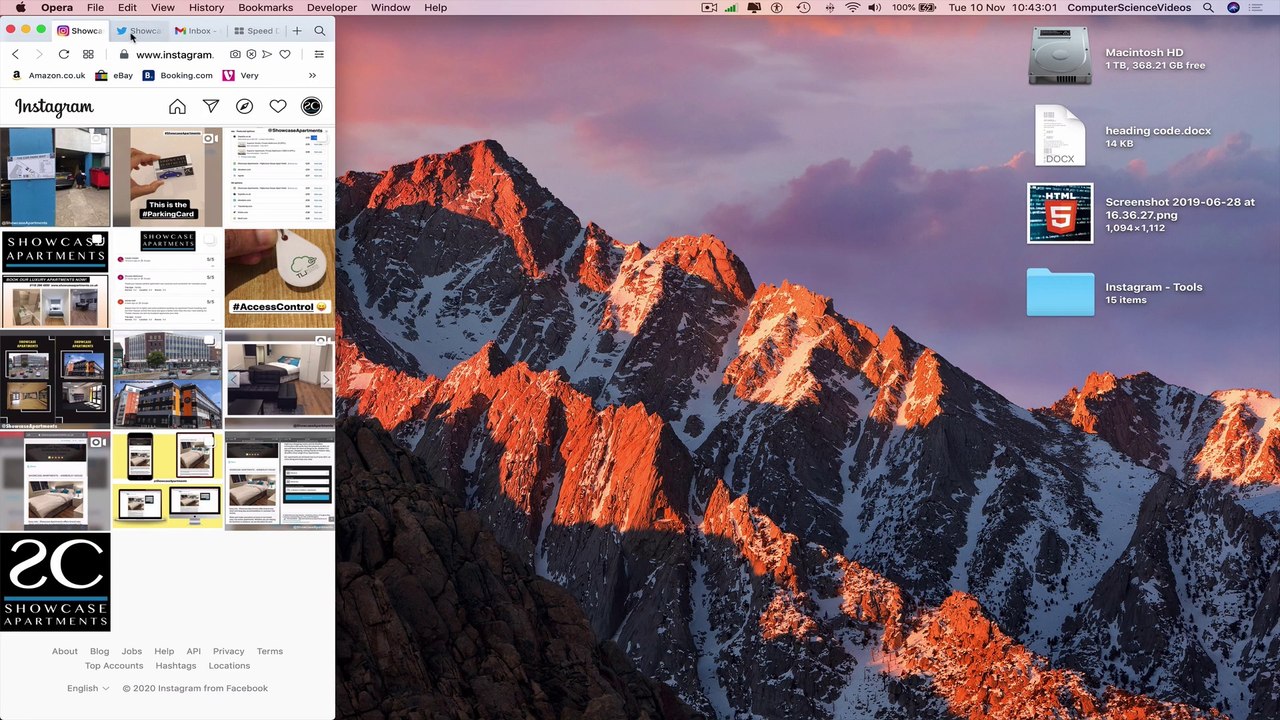Open the History menu
The image size is (1280, 720).
pyautogui.click(x=206, y=7)
